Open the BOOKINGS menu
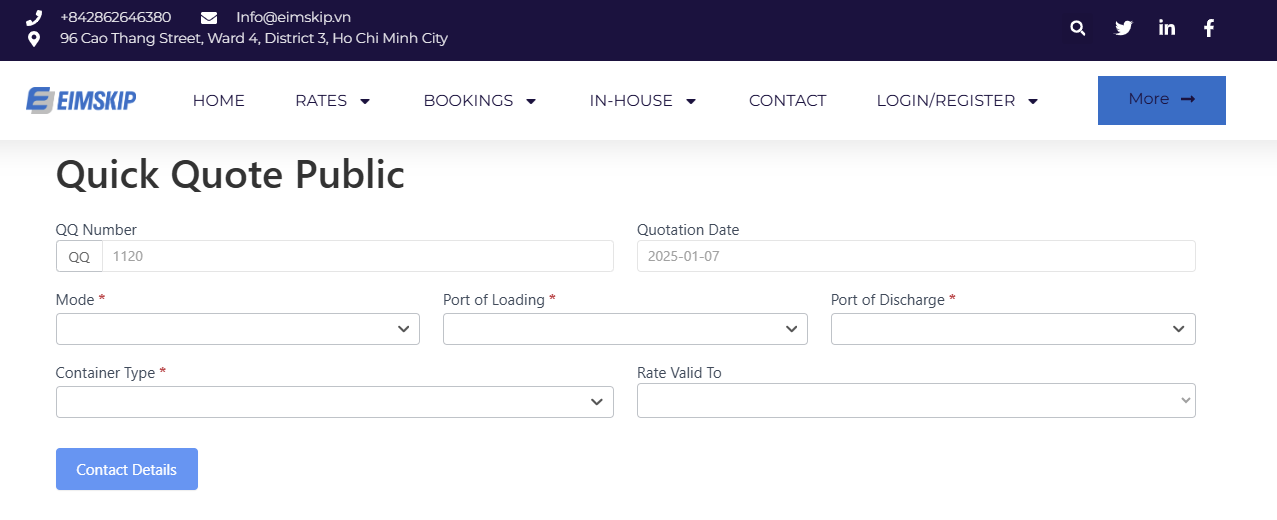 tap(480, 100)
